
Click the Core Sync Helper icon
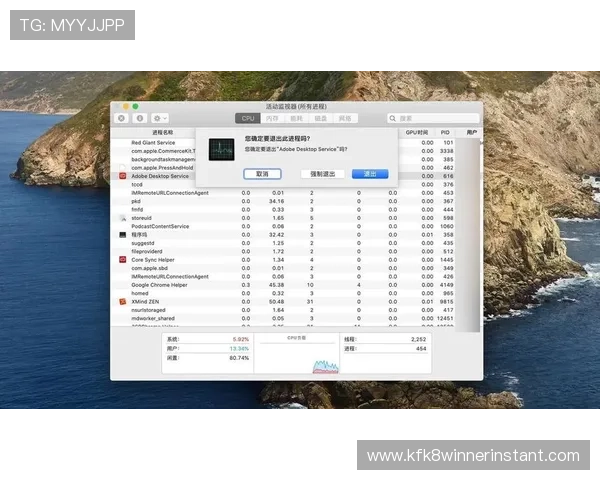[123, 259]
